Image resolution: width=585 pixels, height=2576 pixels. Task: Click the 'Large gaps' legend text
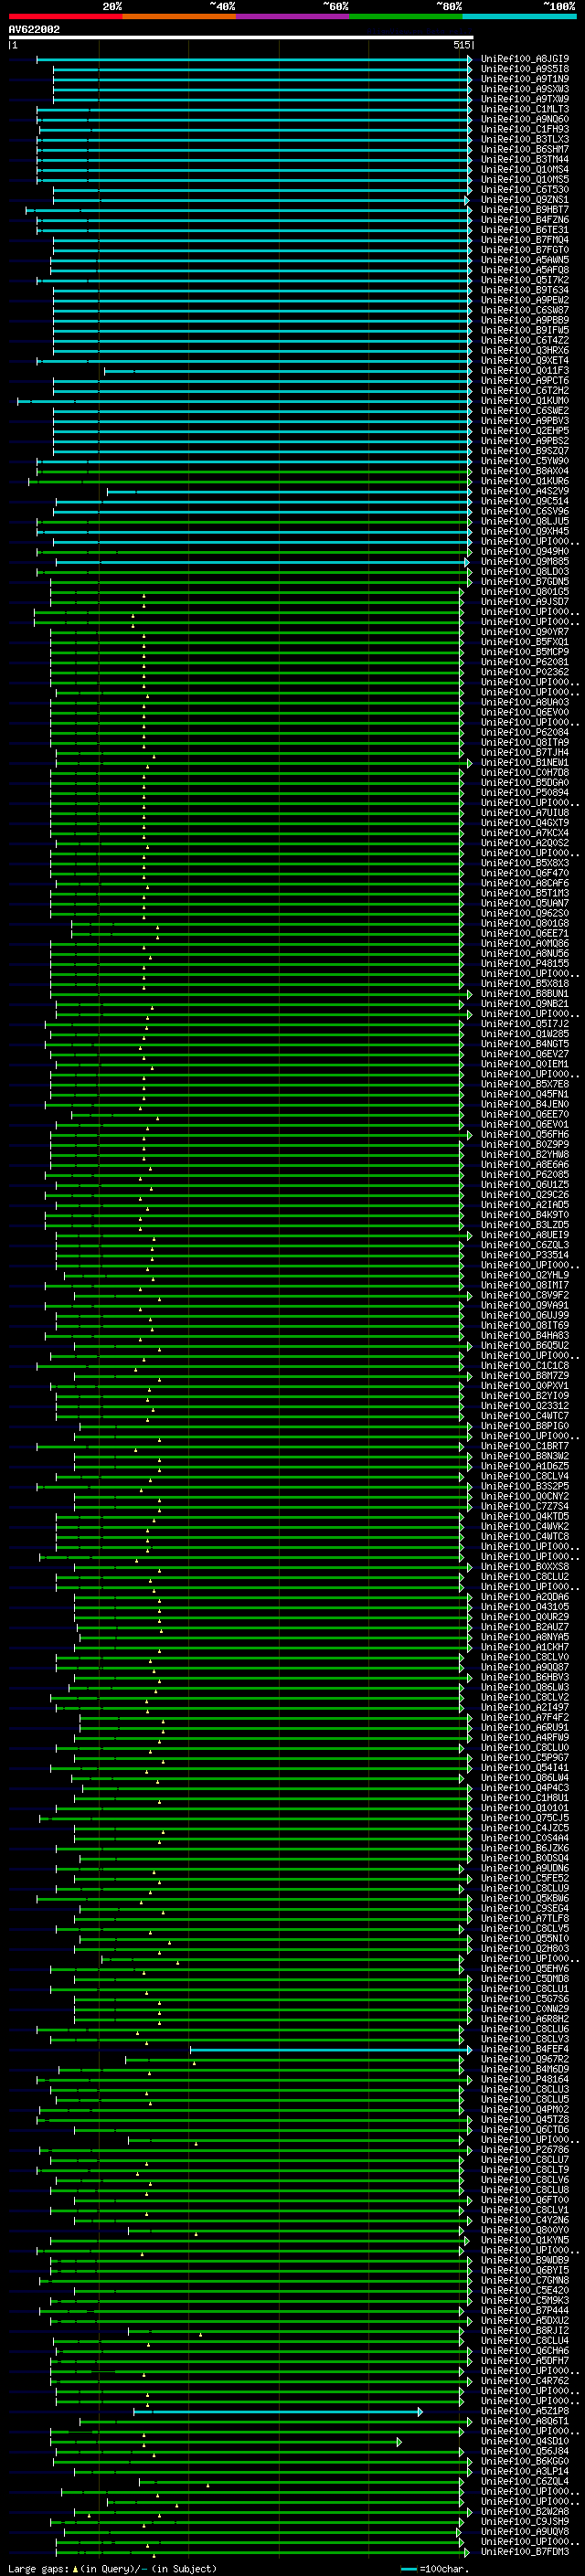(38, 2568)
